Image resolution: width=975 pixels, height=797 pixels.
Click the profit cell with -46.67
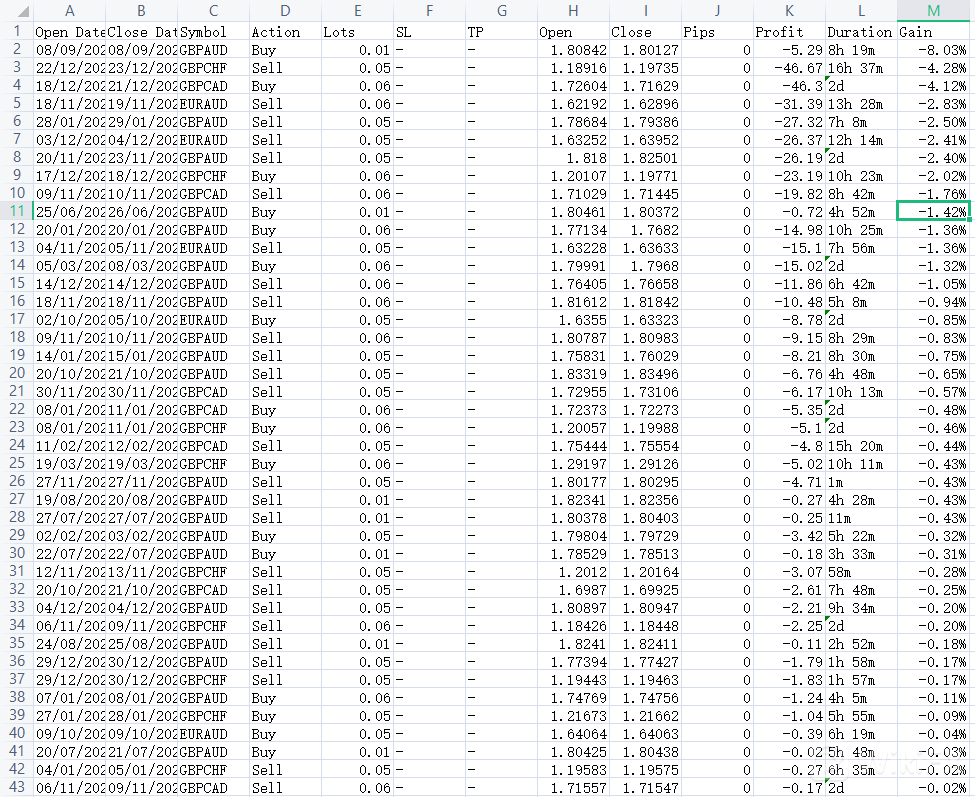pyautogui.click(x=789, y=68)
